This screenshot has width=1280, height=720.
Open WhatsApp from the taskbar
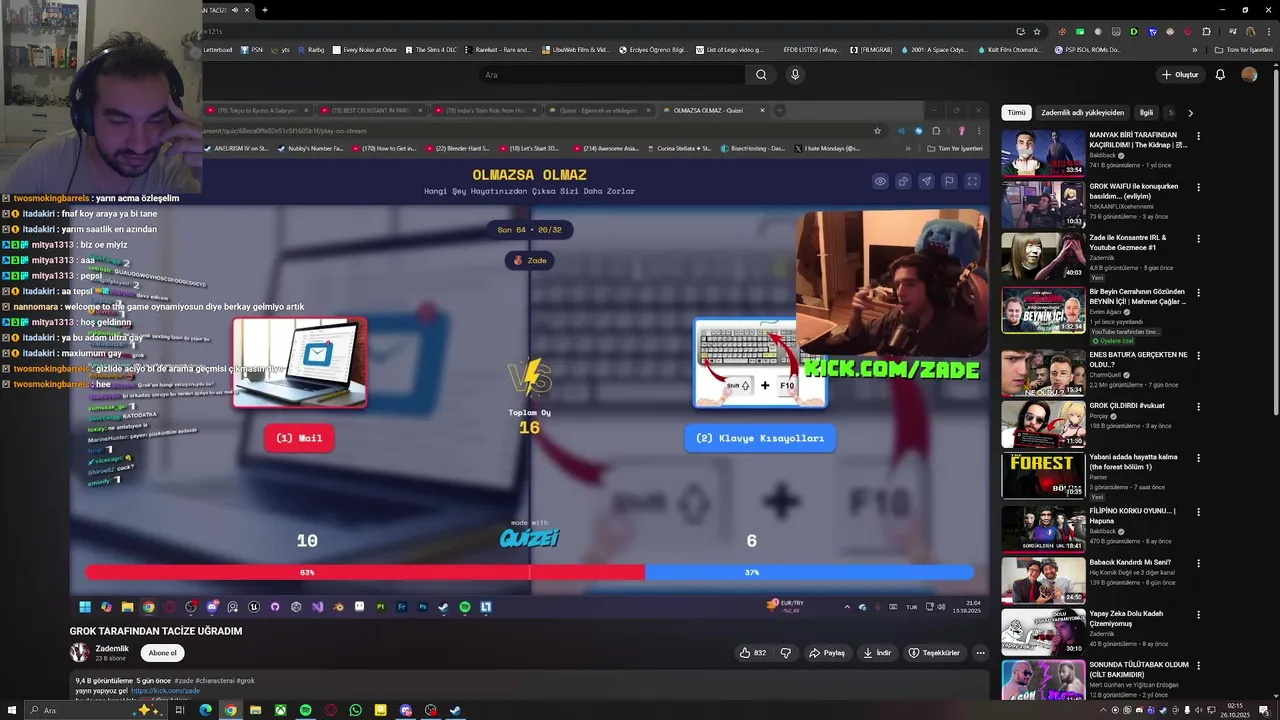tap(355, 711)
